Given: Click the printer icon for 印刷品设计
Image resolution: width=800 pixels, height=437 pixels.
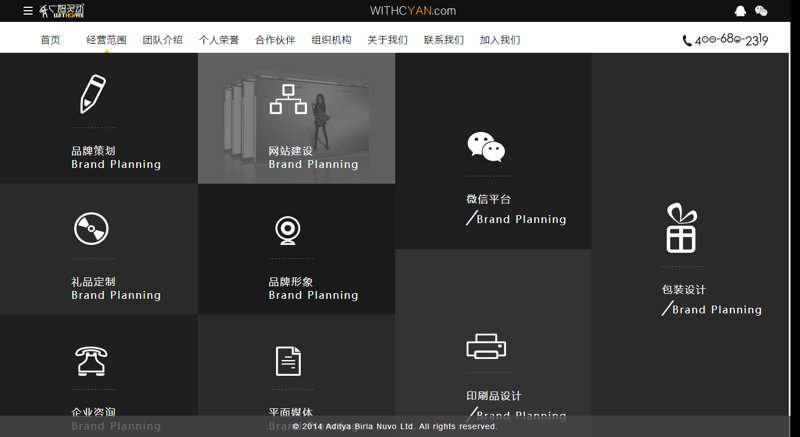Looking at the screenshot, I should 486,346.
